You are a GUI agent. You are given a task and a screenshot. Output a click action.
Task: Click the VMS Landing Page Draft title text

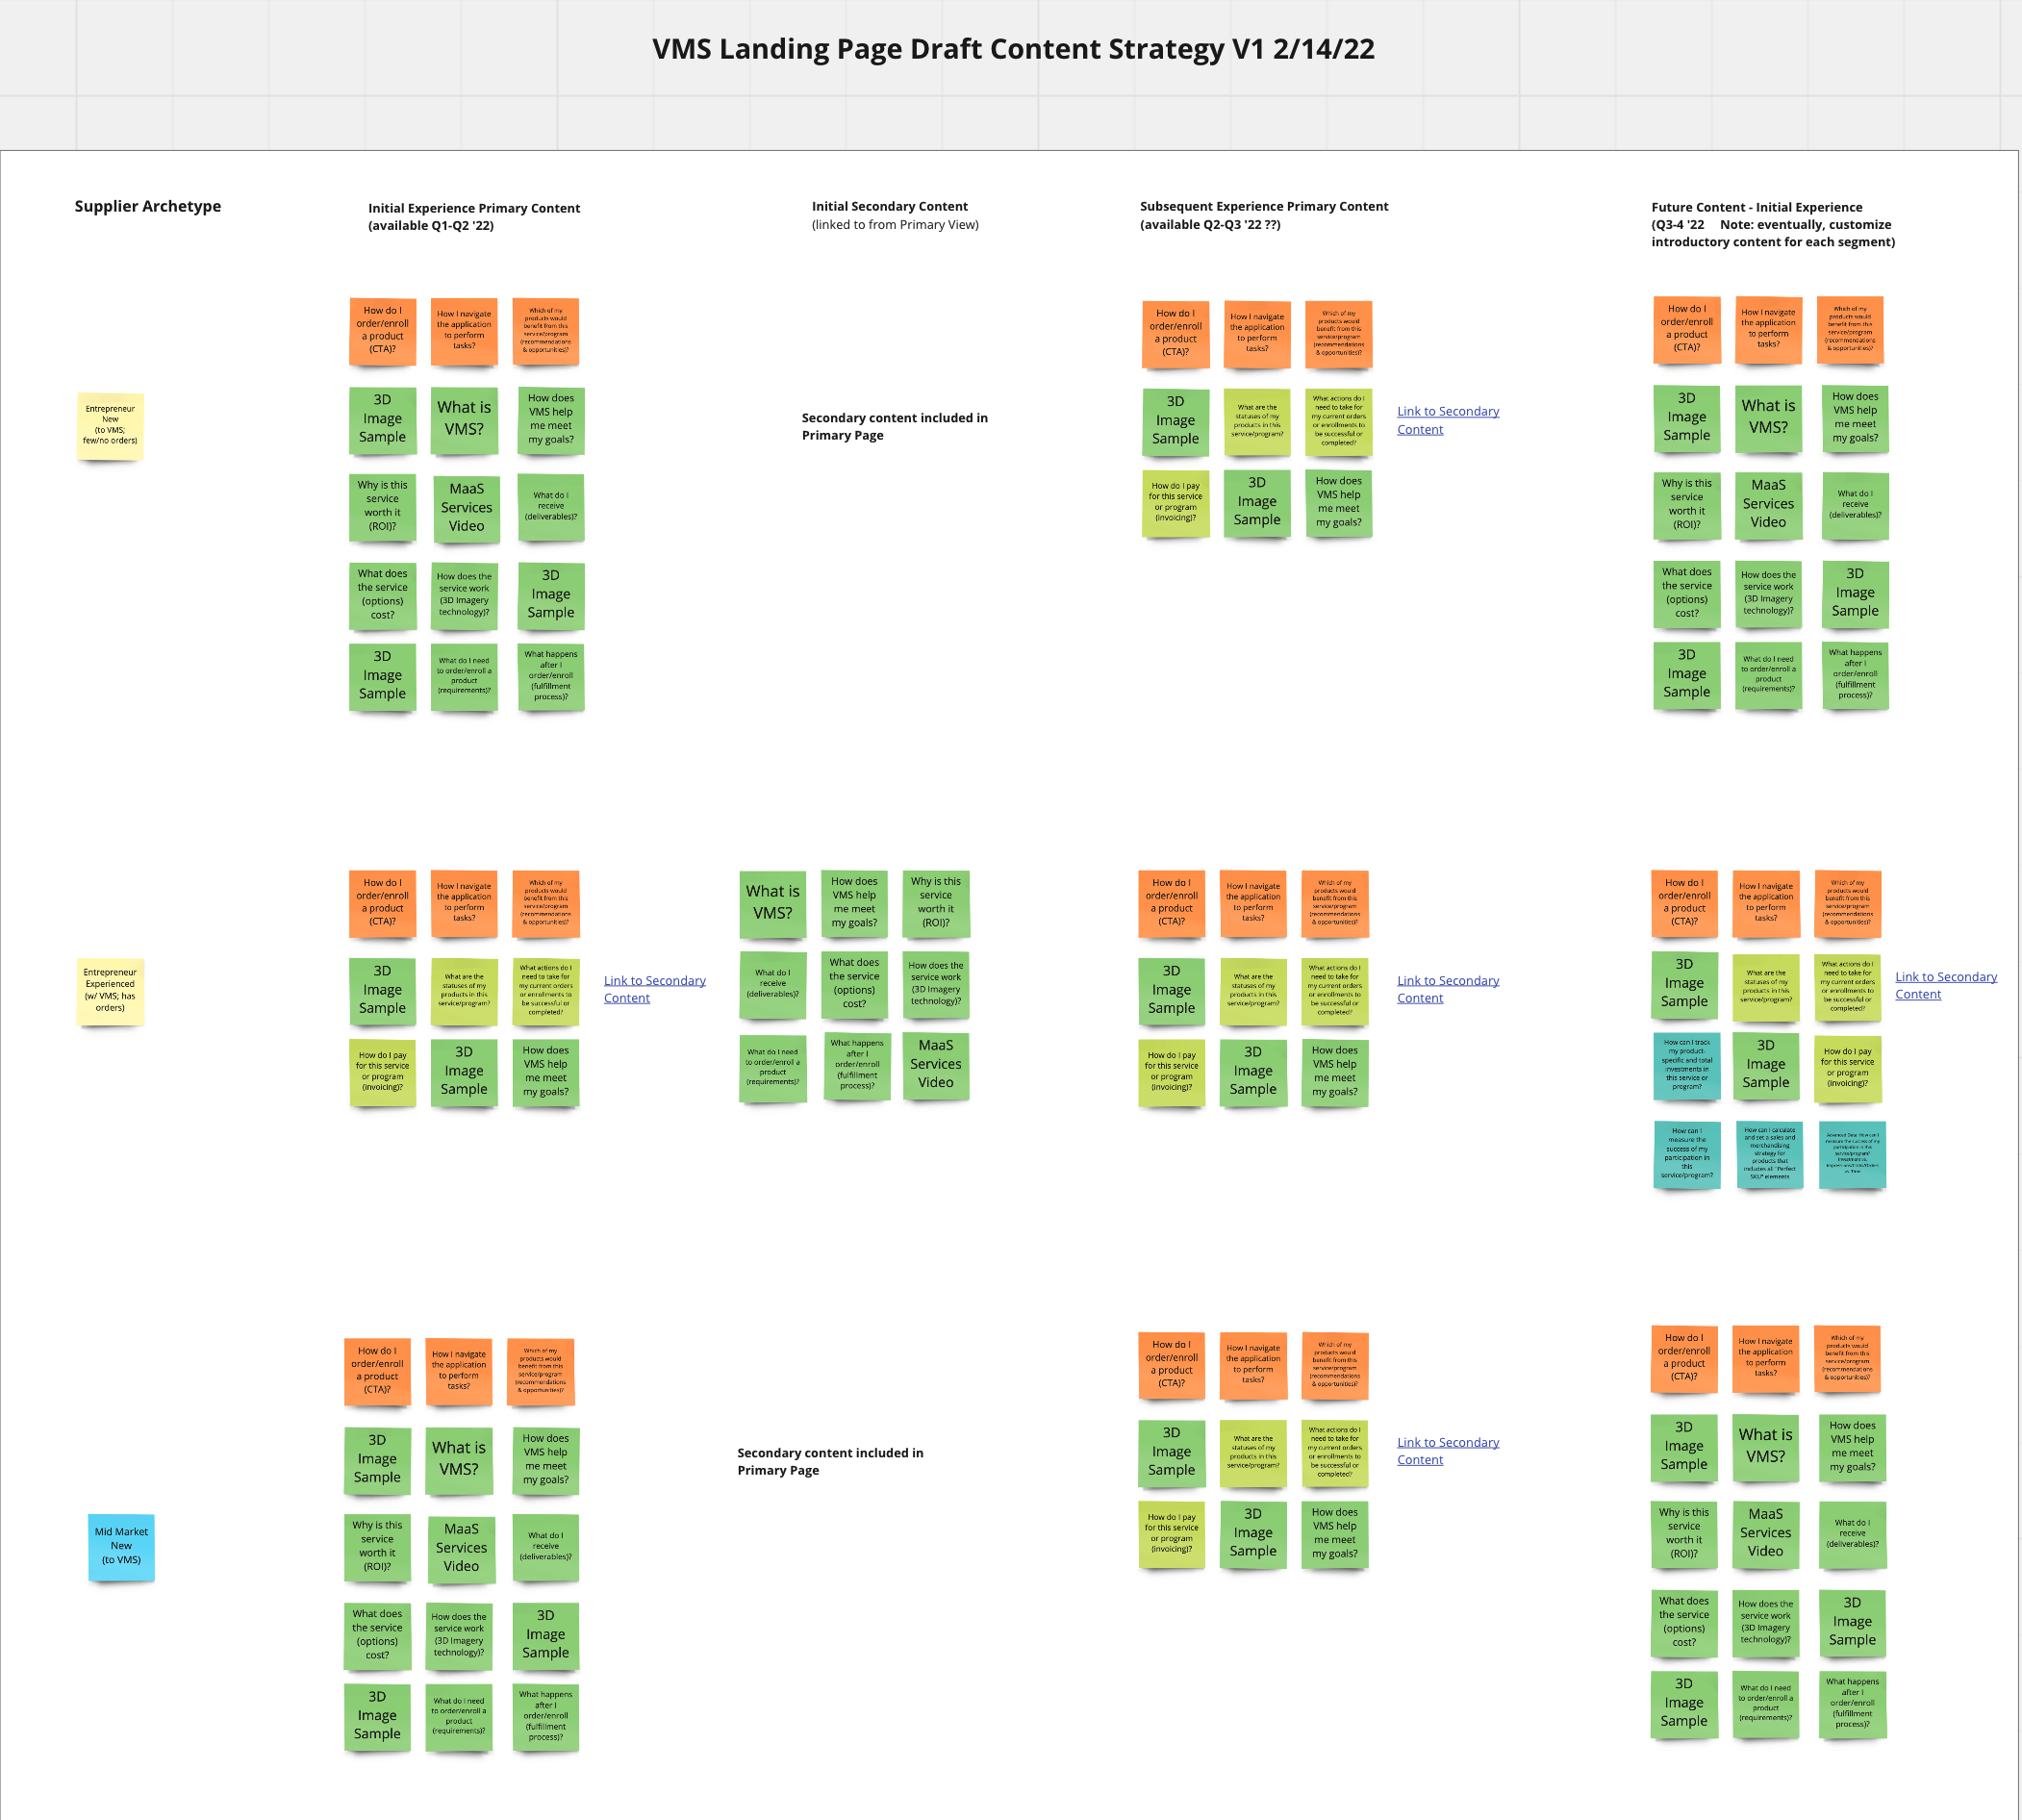(1012, 49)
